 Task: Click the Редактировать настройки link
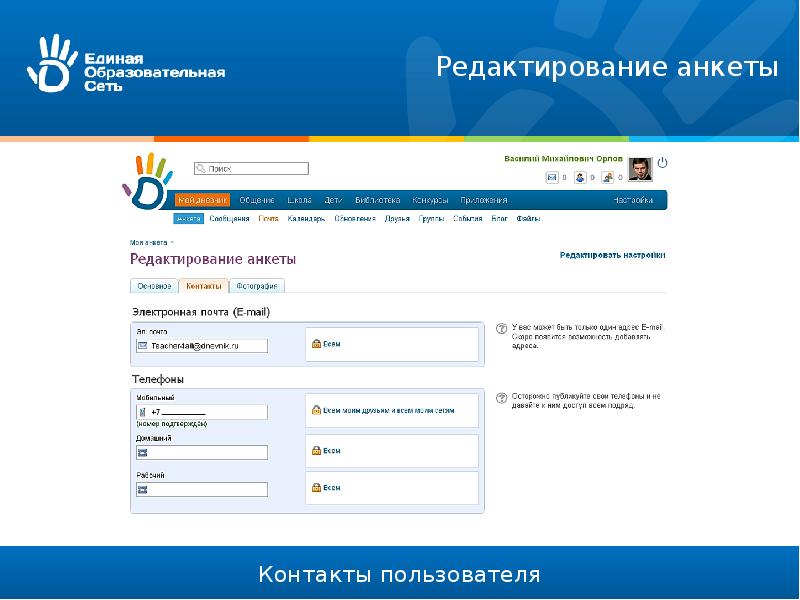coord(612,256)
